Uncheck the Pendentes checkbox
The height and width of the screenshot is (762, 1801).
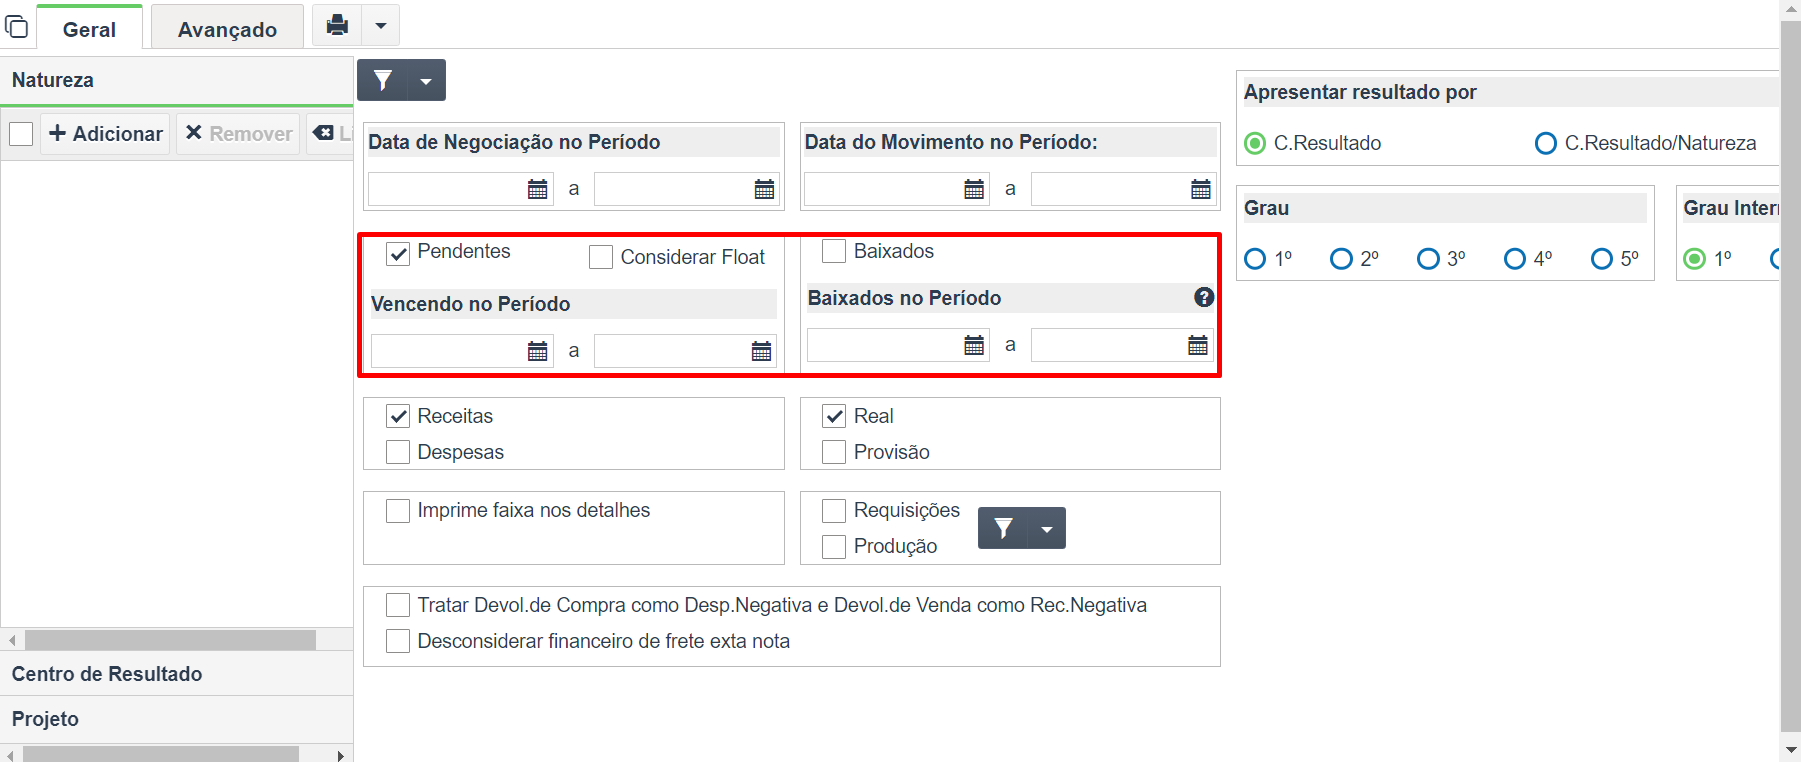click(x=398, y=253)
